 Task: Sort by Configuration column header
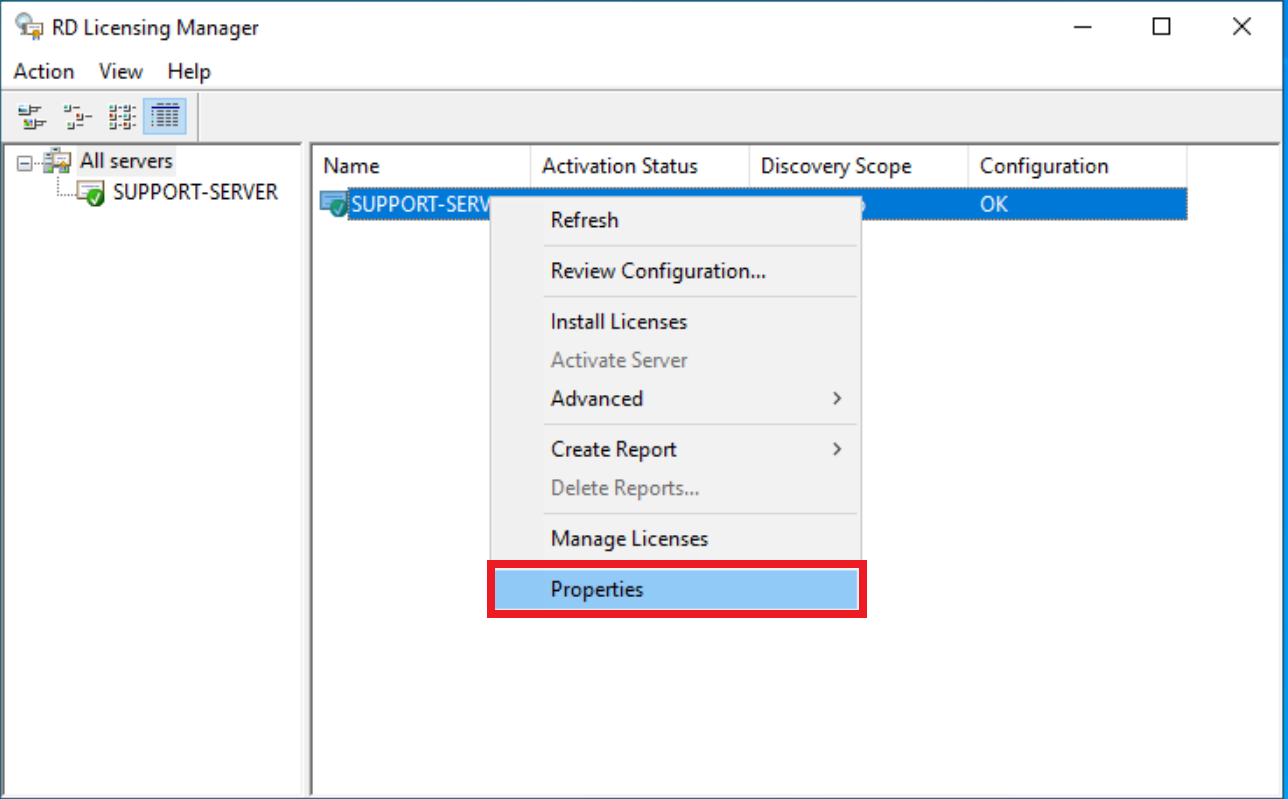coord(1078,166)
